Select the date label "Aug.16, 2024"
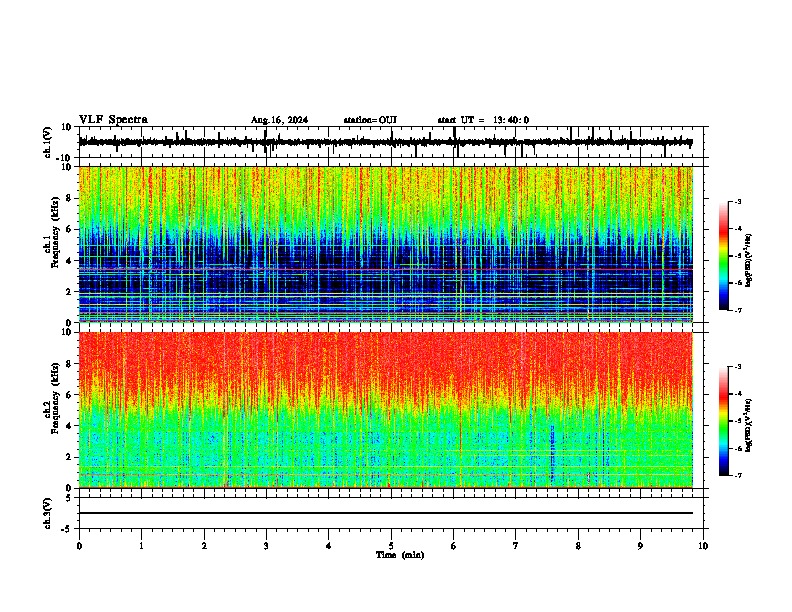 279,120
